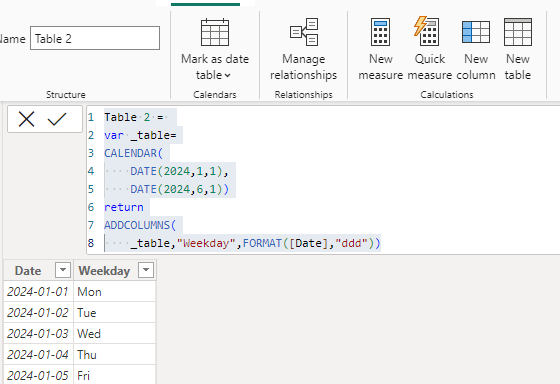Open the Date column filter dropdown

click(x=62, y=270)
